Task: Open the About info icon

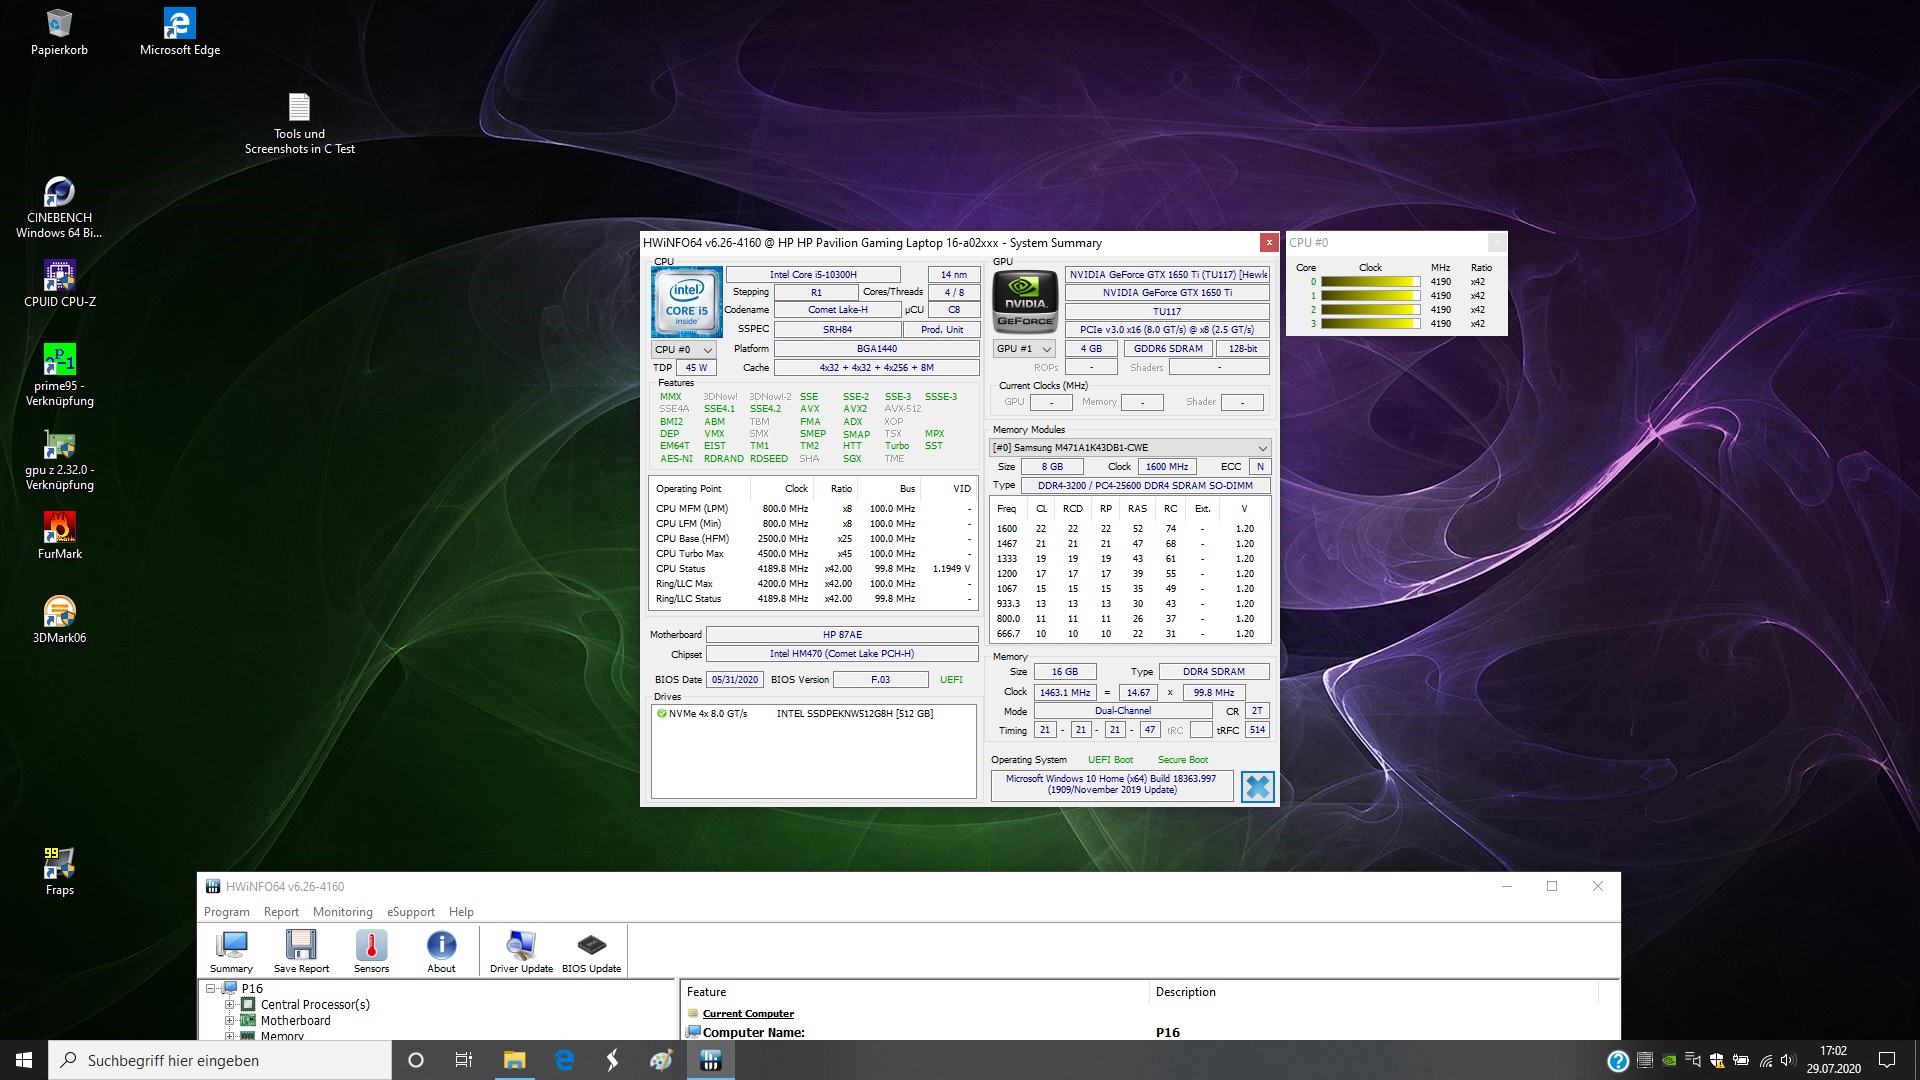Action: tap(441, 951)
